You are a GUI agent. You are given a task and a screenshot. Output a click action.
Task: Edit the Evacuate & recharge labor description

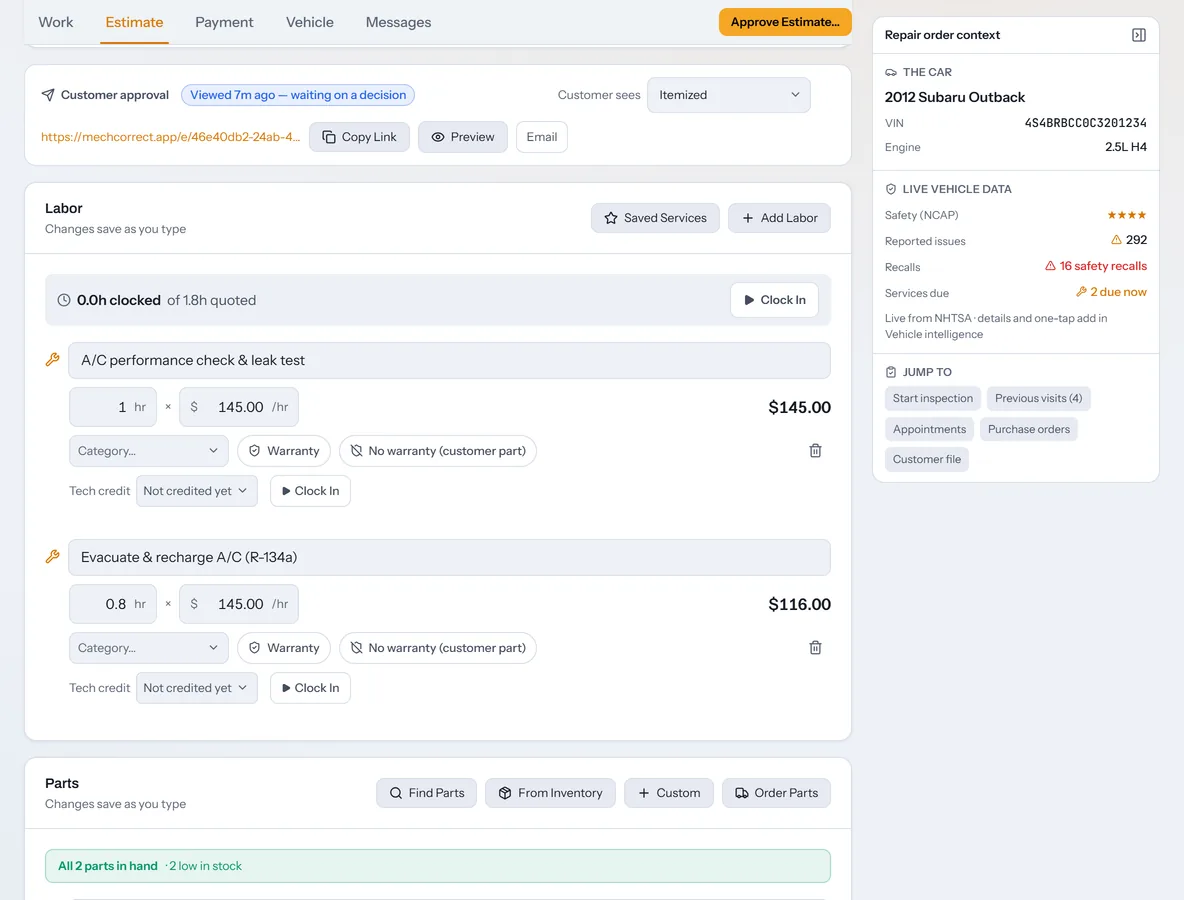tap(449, 557)
